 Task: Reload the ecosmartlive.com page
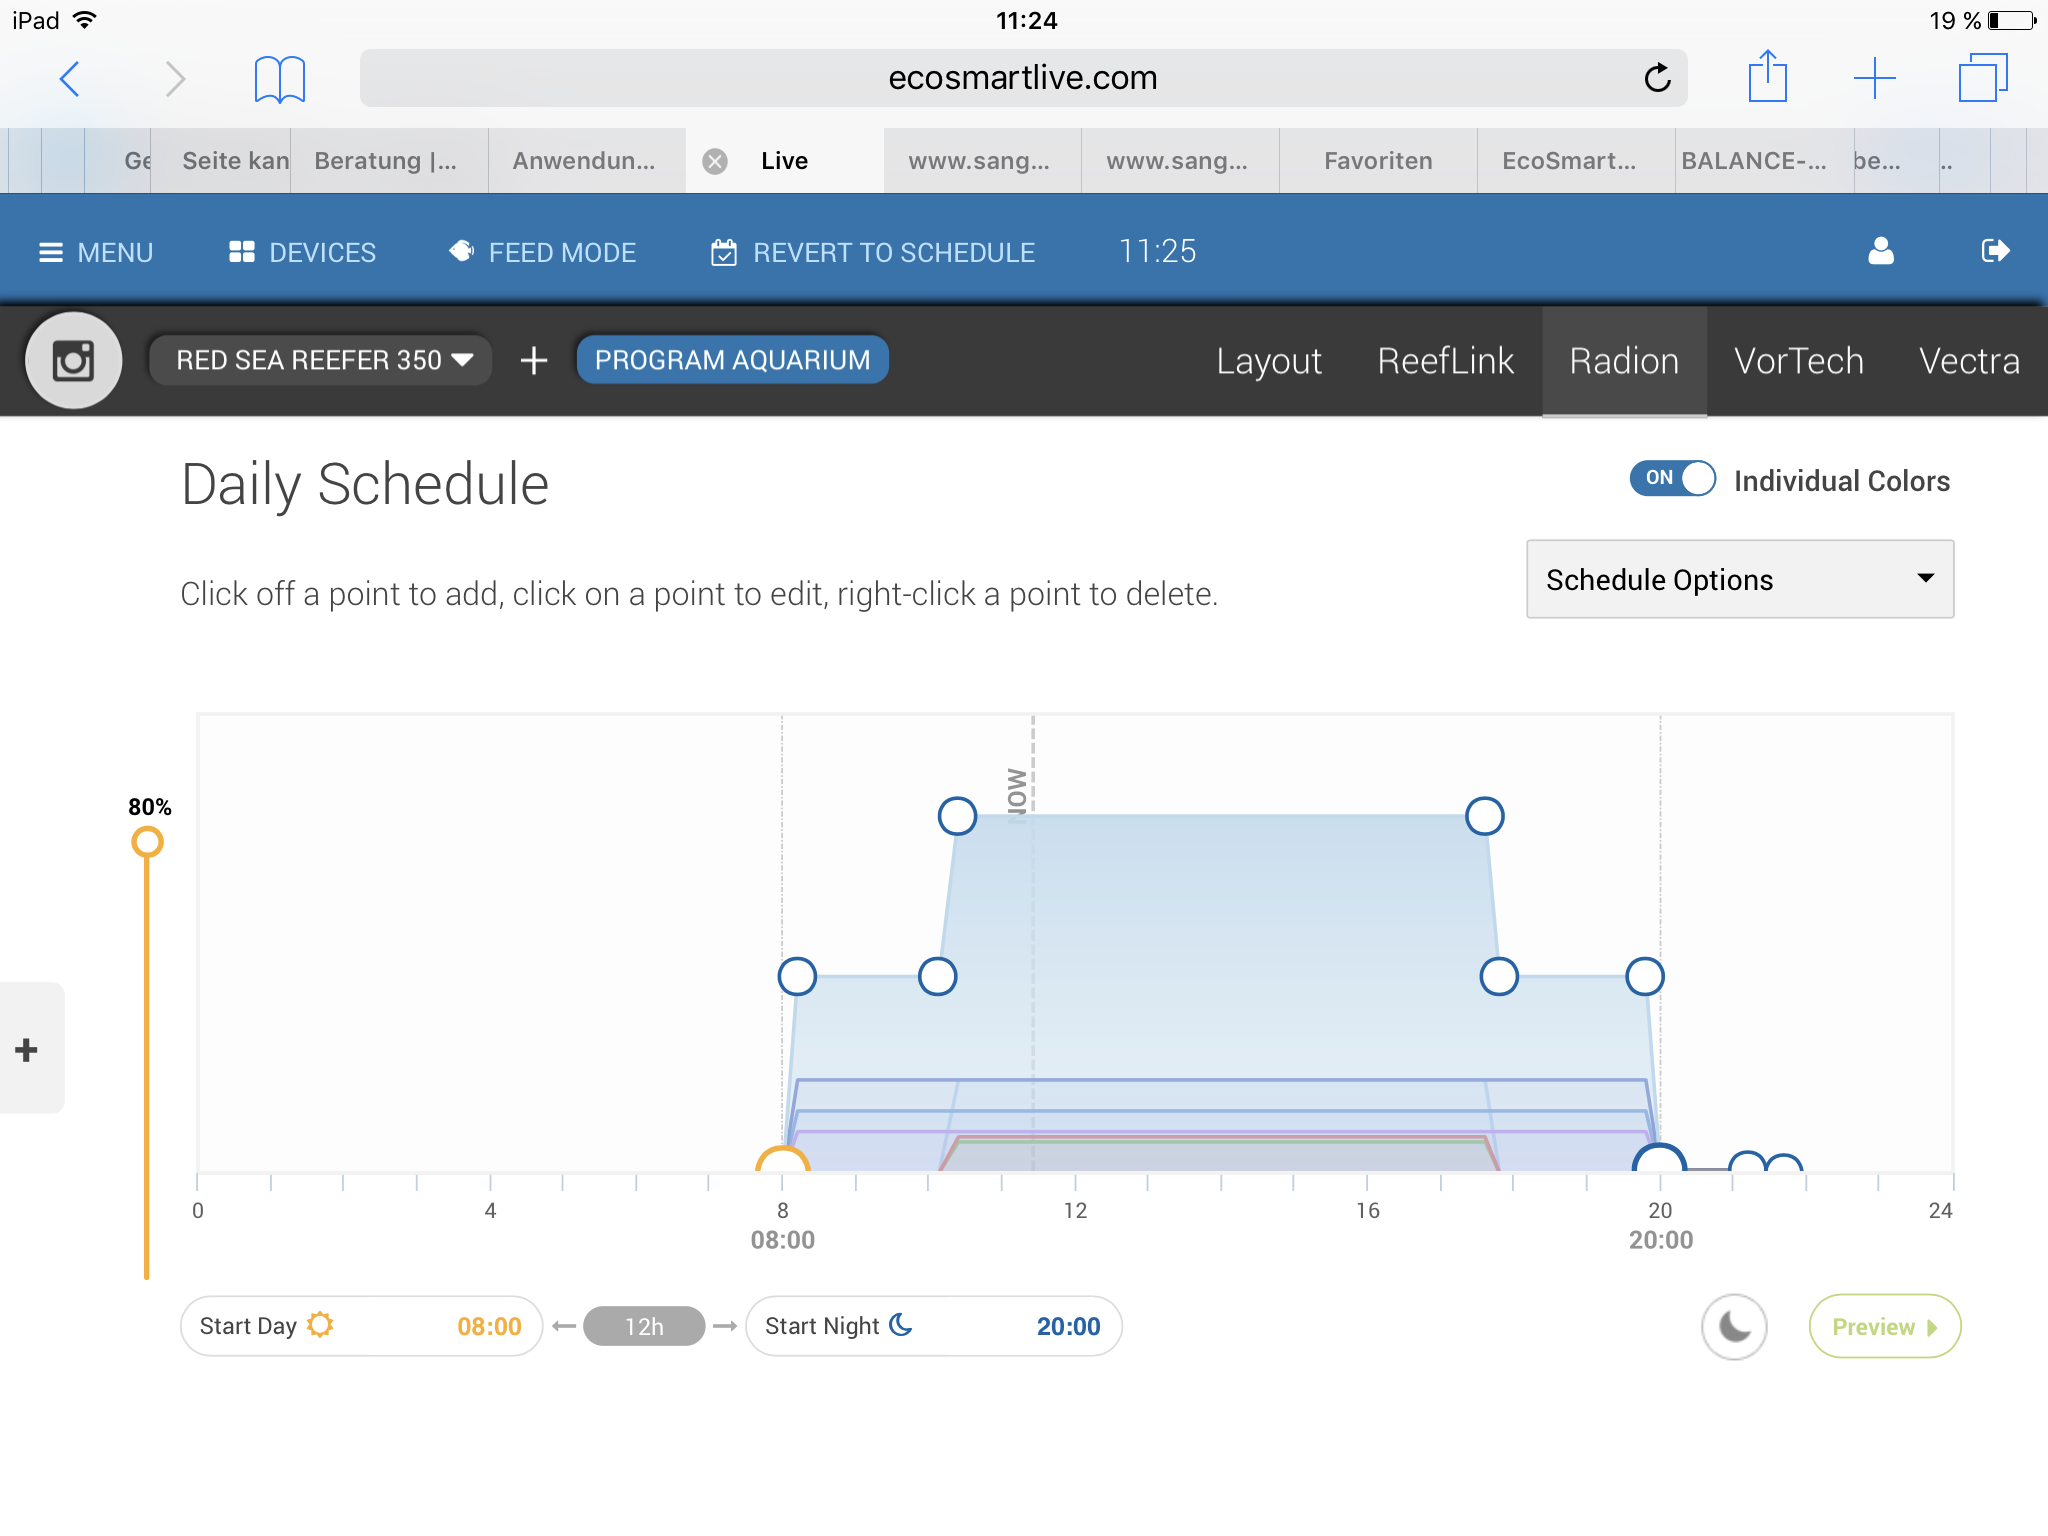pyautogui.click(x=1657, y=78)
